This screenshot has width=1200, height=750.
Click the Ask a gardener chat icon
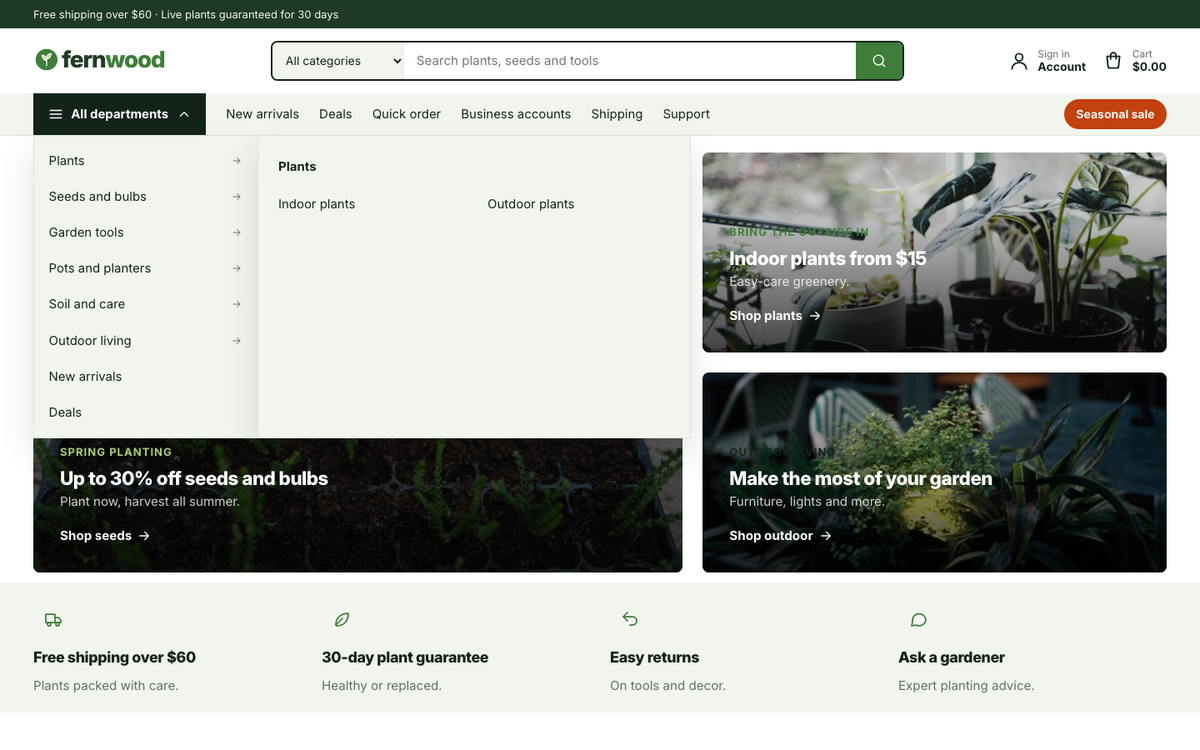pyautogui.click(x=919, y=620)
